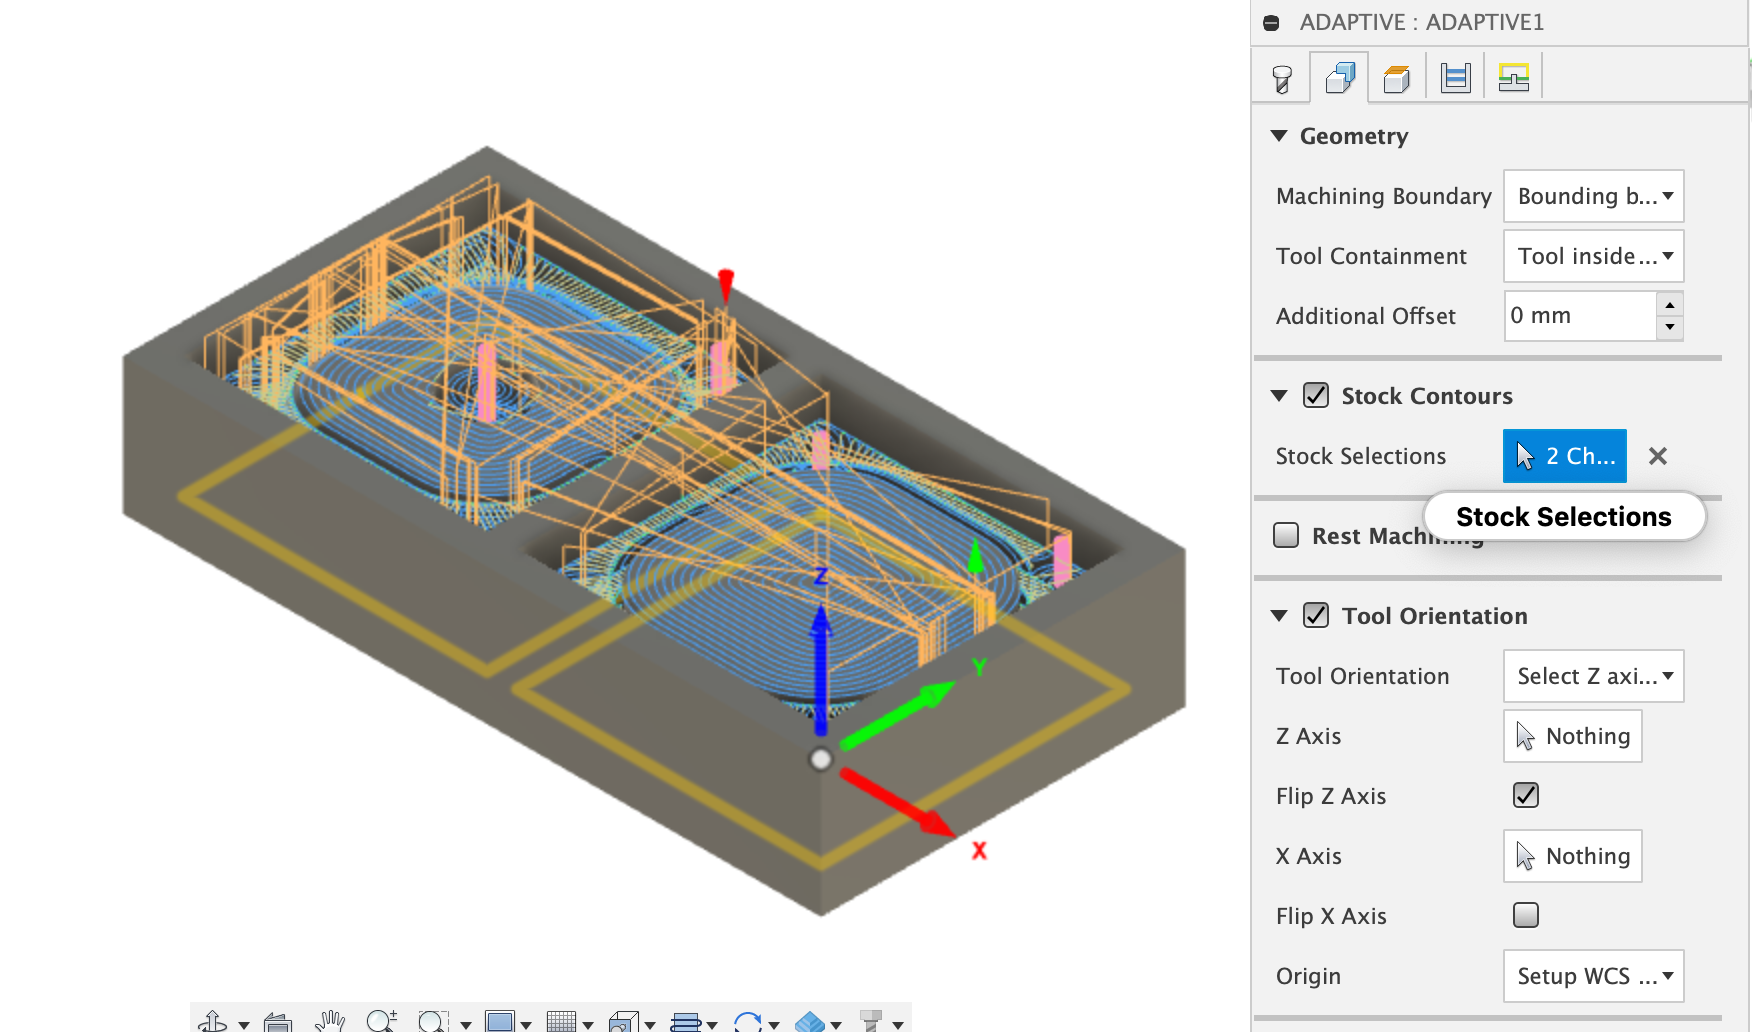Clear Stock Selections with the X button
Viewport: 1752px width, 1032px height.
[1658, 456]
